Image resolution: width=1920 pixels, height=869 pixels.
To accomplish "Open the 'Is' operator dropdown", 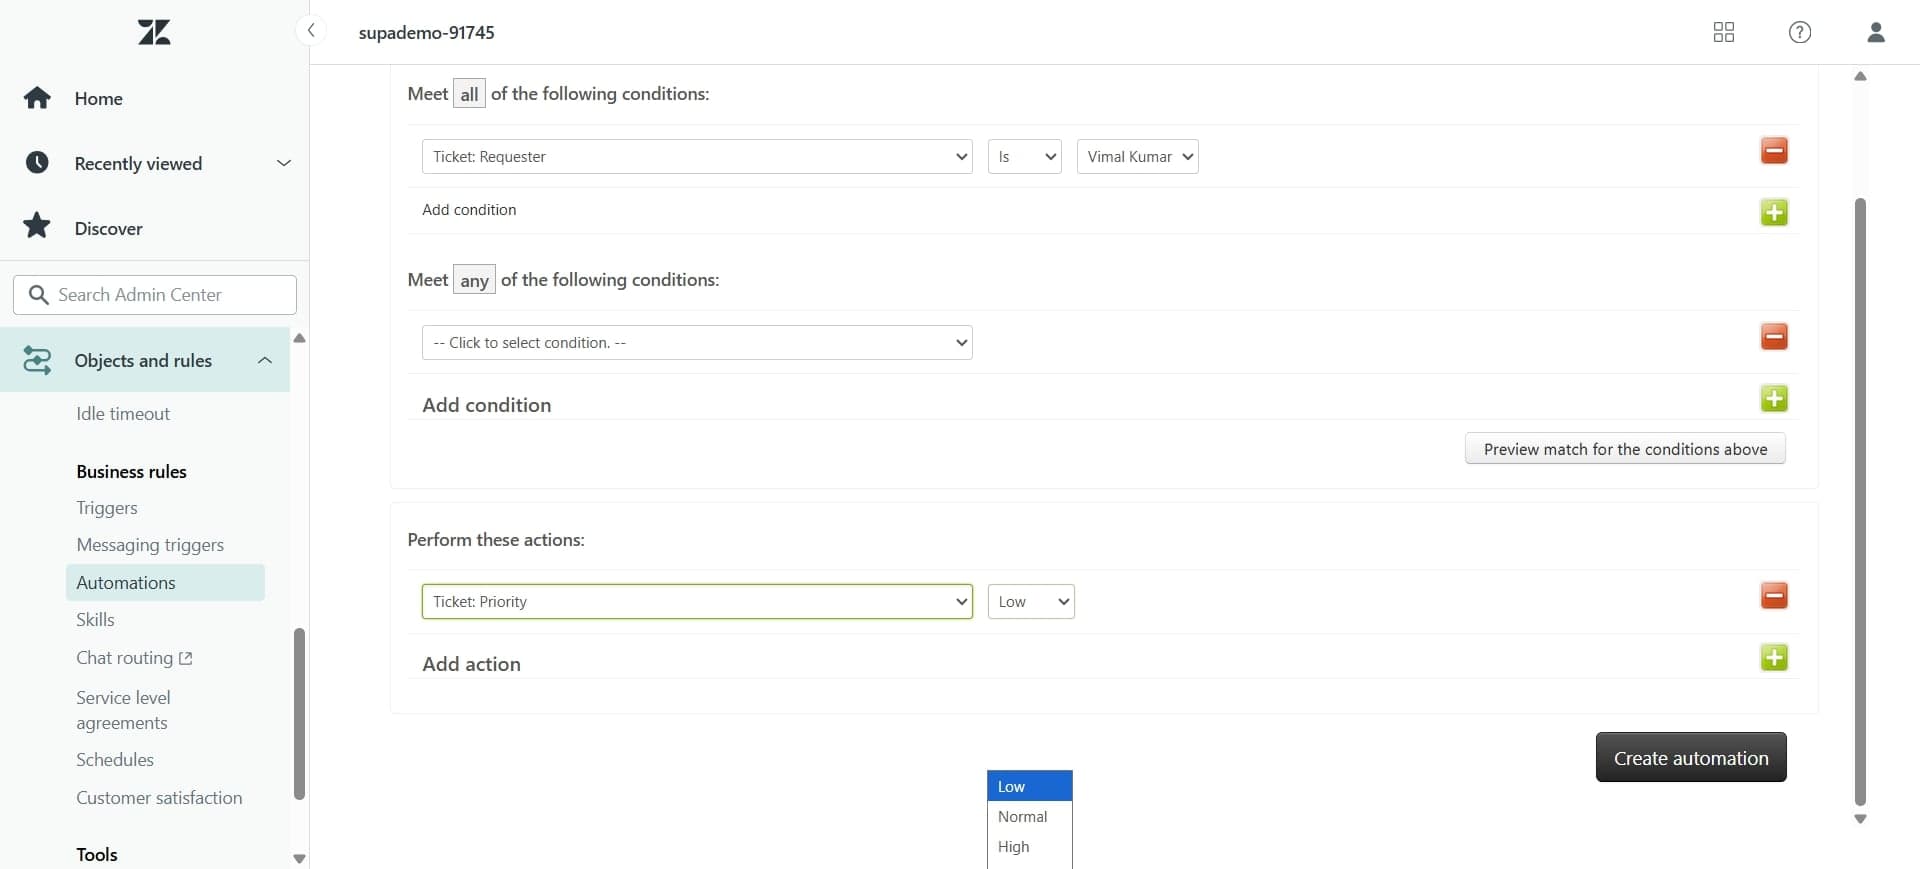I will (x=1024, y=157).
